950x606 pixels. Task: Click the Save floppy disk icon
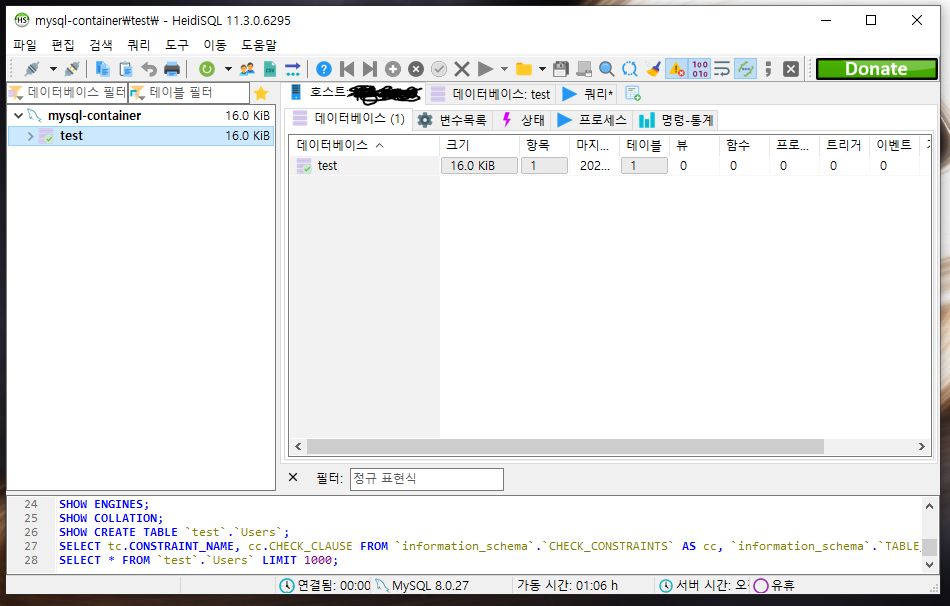(x=561, y=69)
